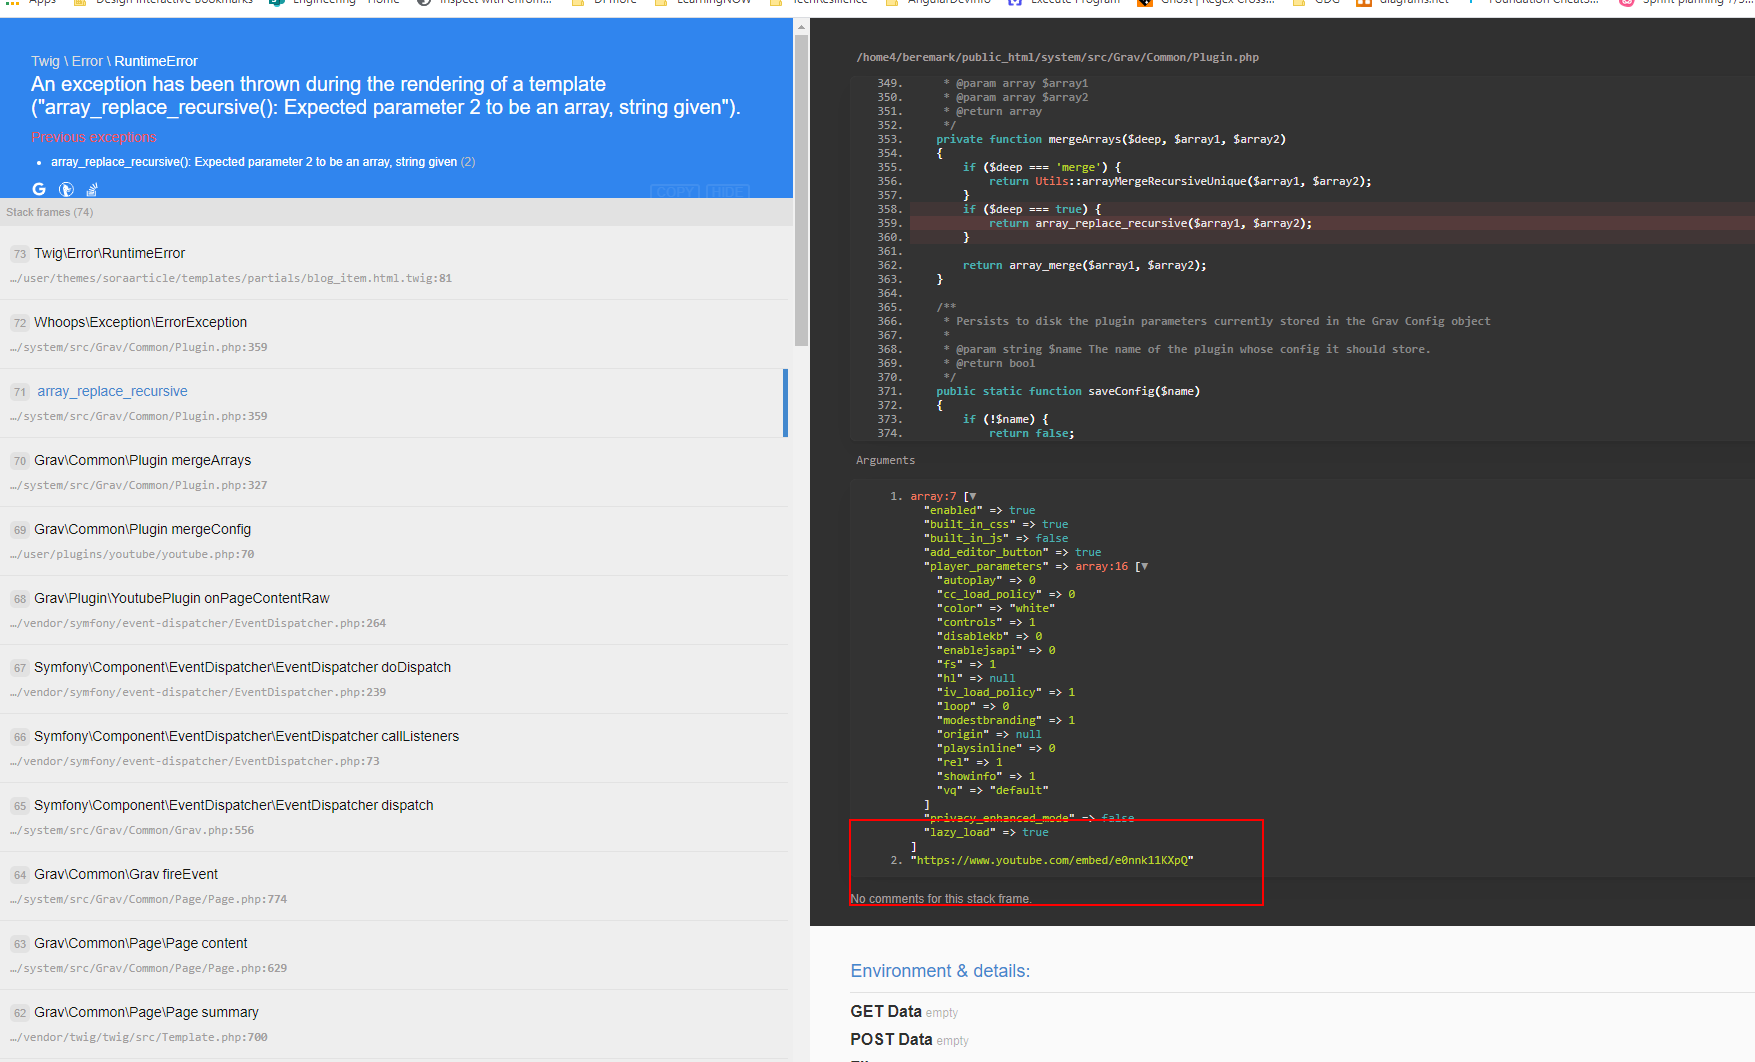Collapse the player_parameters array:16 dump

(1143, 566)
